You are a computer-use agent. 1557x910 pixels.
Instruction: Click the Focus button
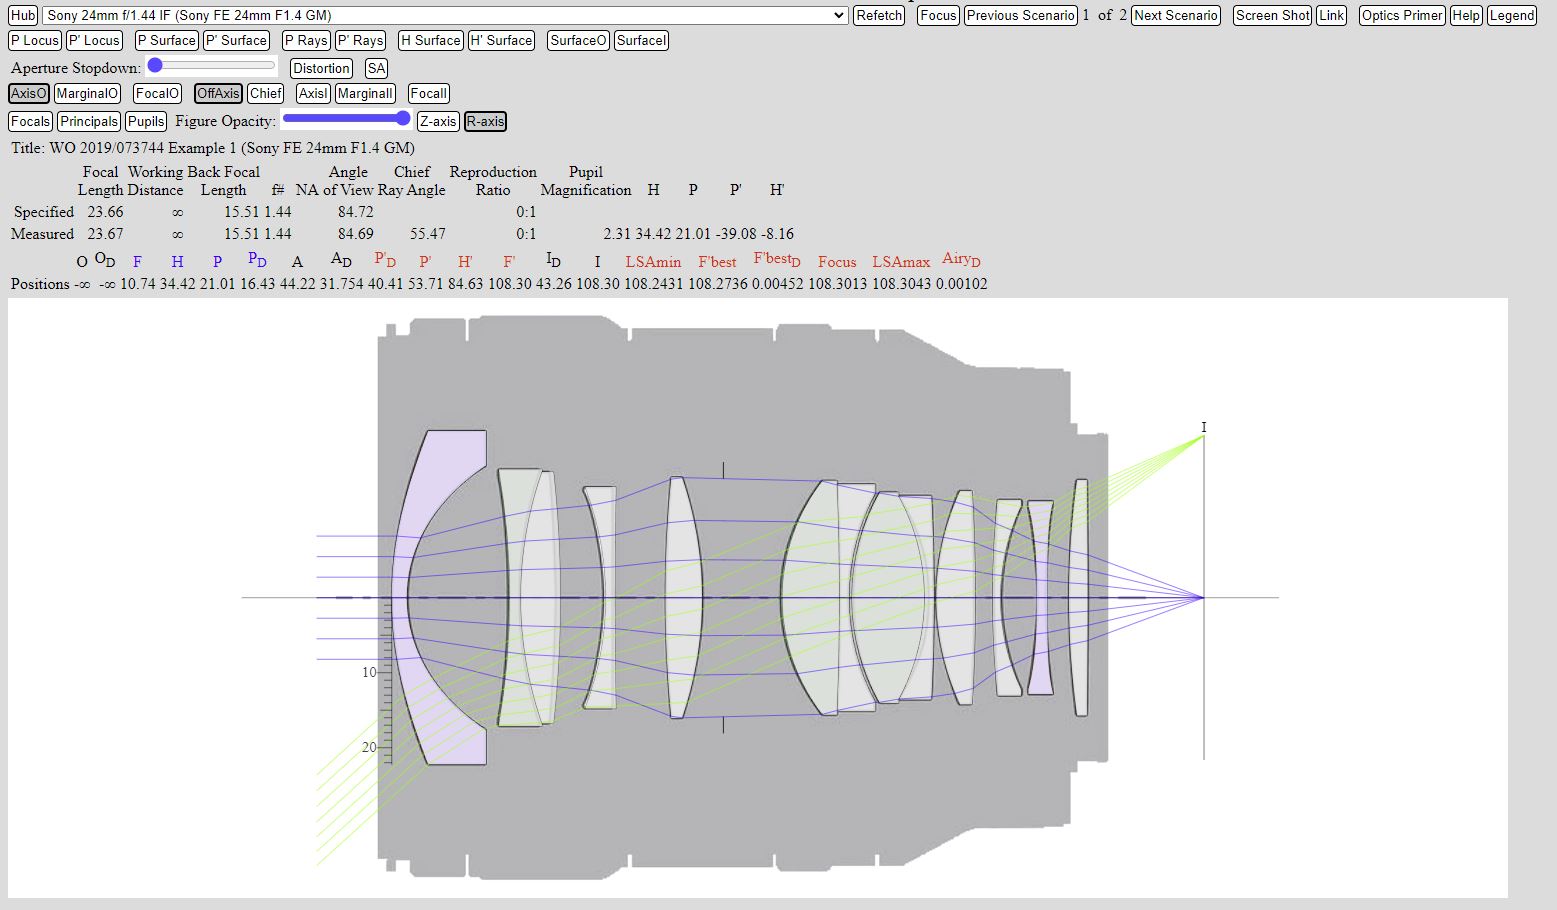click(x=938, y=15)
